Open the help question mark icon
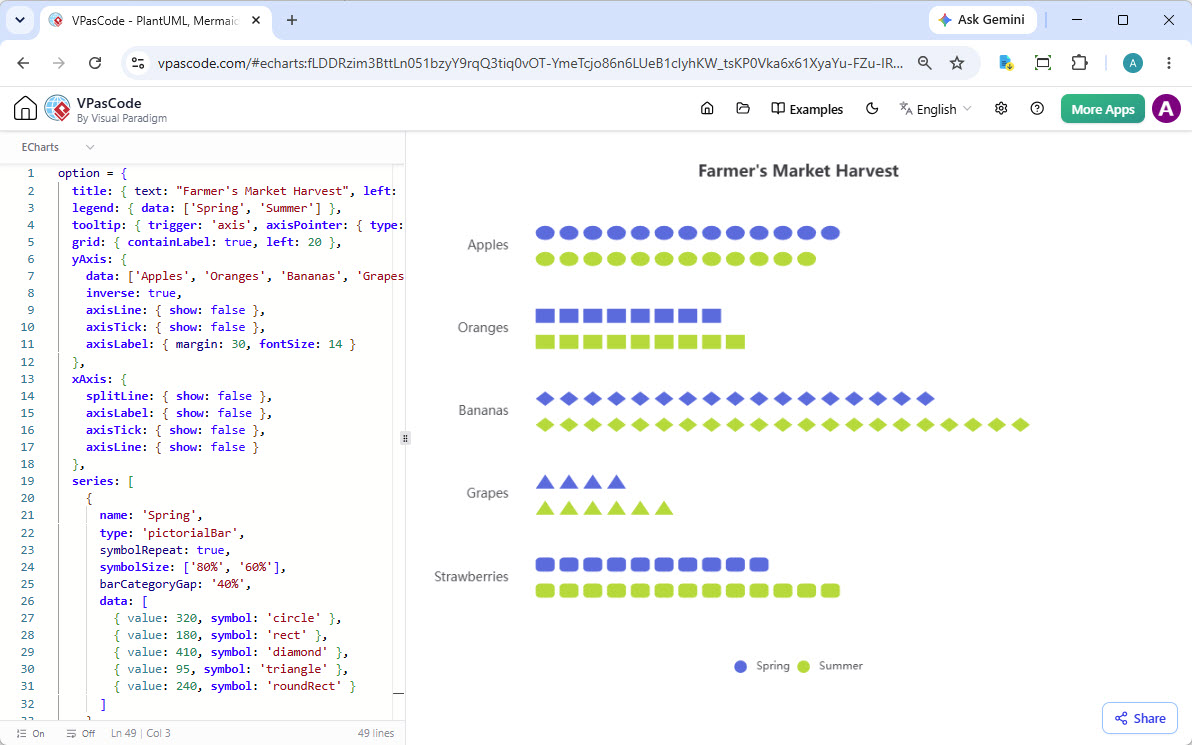 [x=1037, y=109]
